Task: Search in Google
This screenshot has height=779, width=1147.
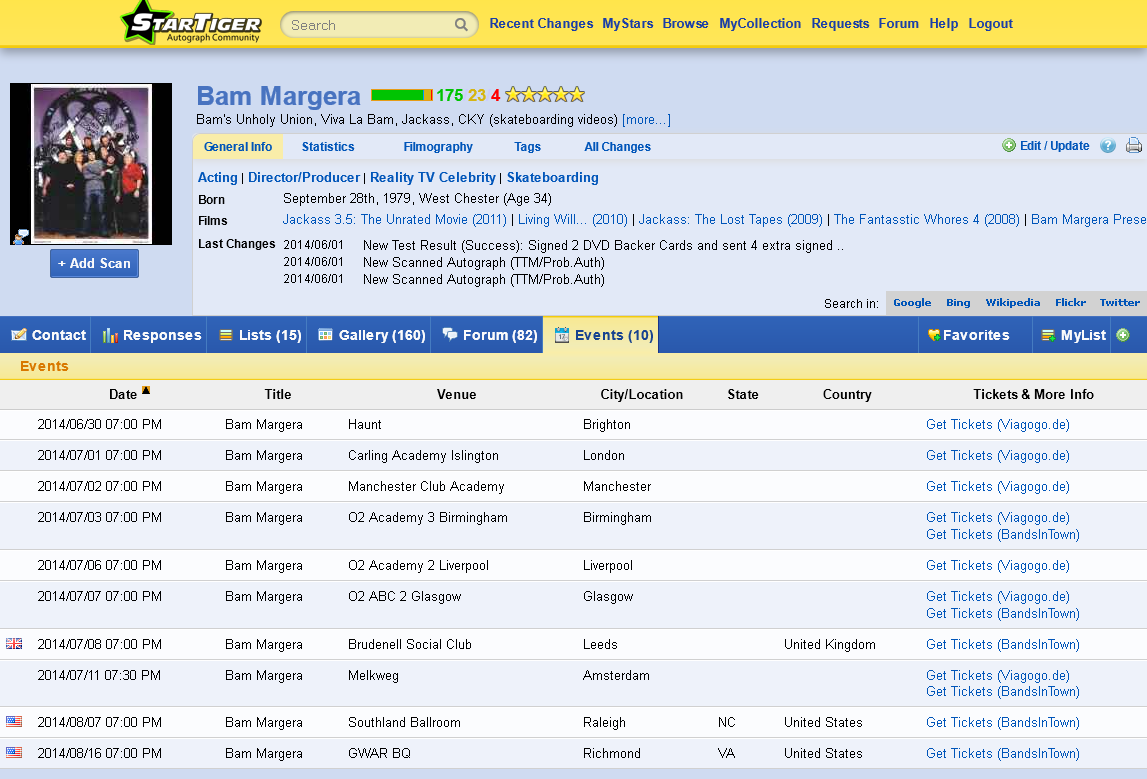Action: point(912,302)
